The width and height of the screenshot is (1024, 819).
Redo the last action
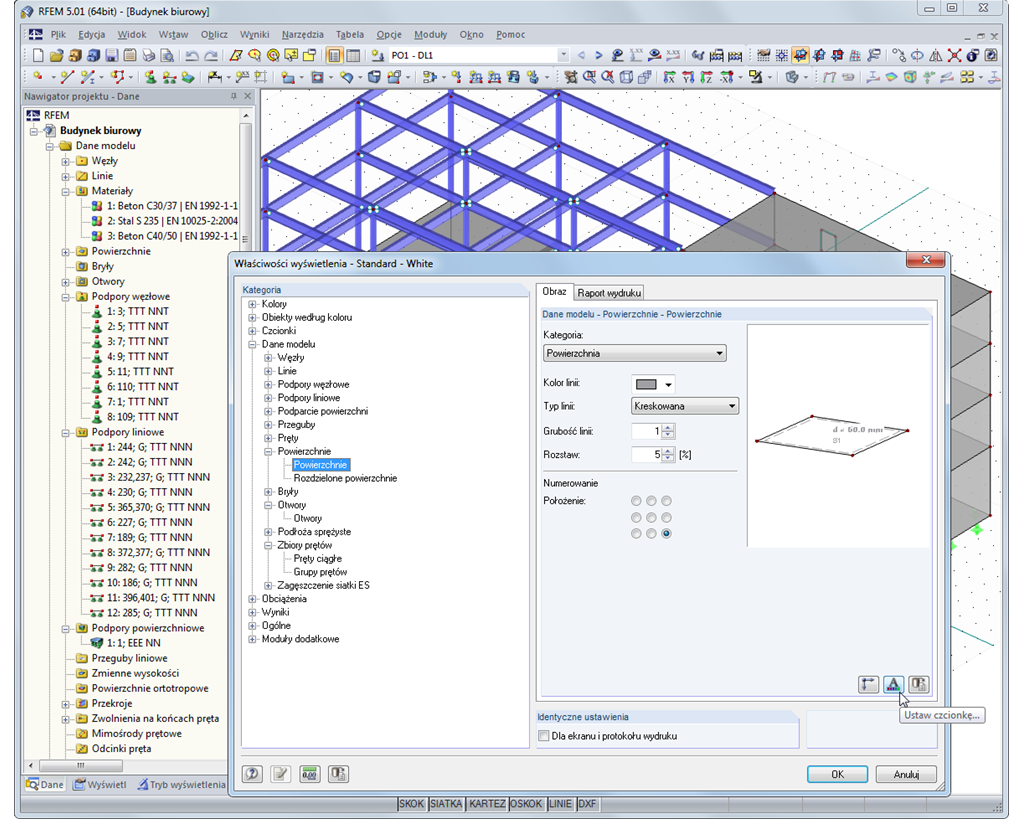coord(210,56)
